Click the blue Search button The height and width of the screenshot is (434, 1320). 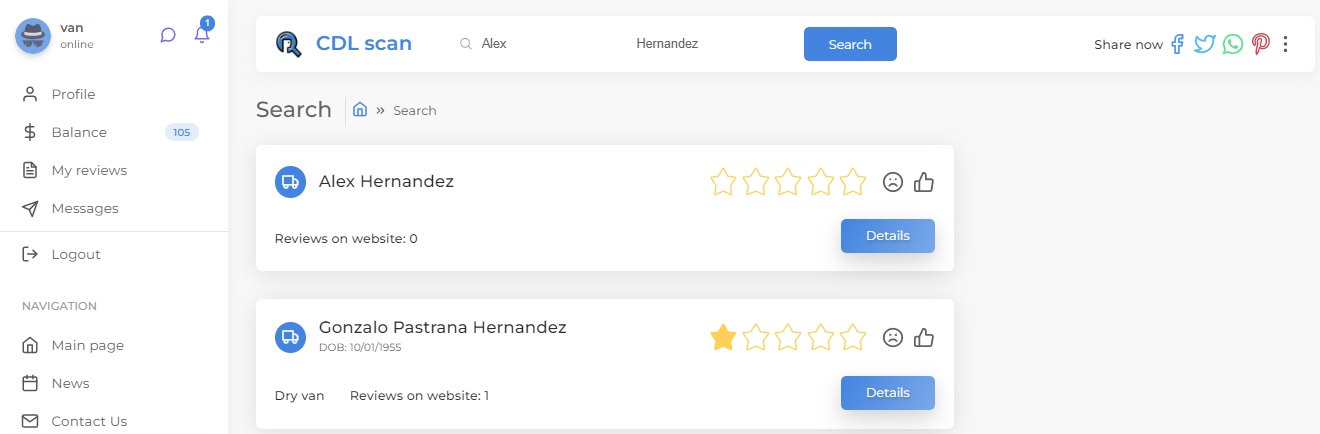coord(850,44)
